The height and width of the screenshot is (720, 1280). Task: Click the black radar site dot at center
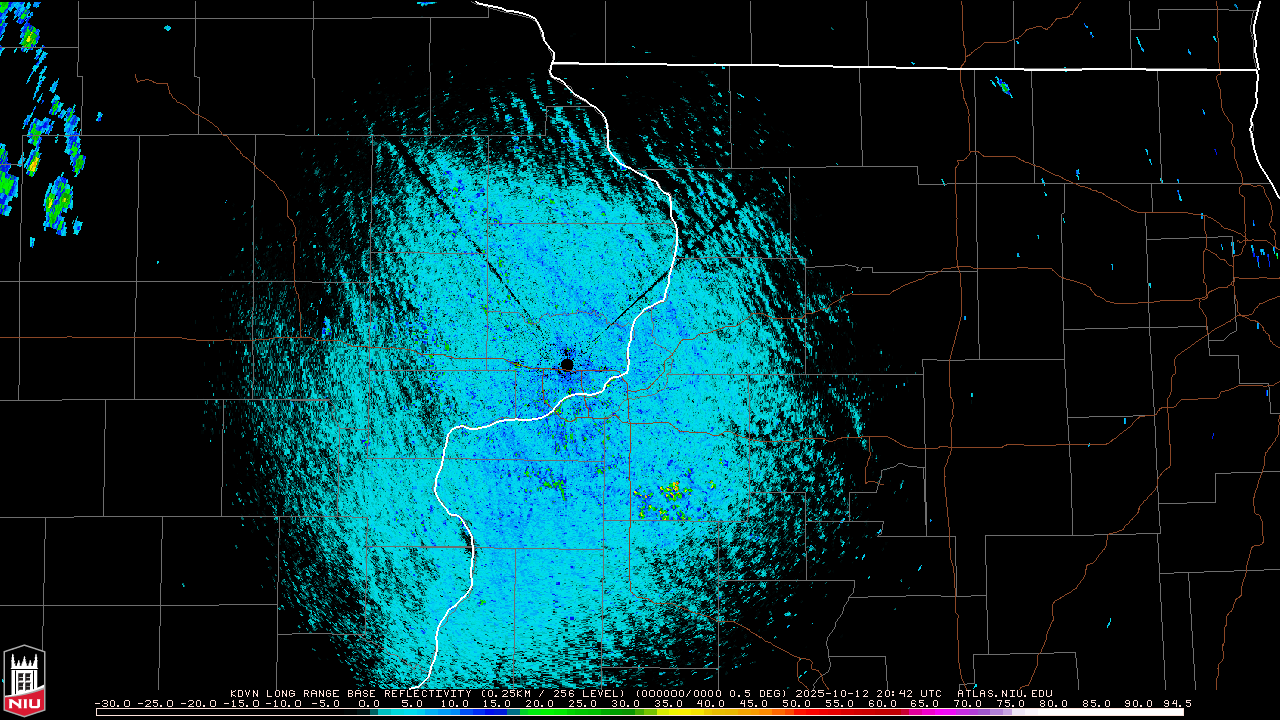point(567,365)
